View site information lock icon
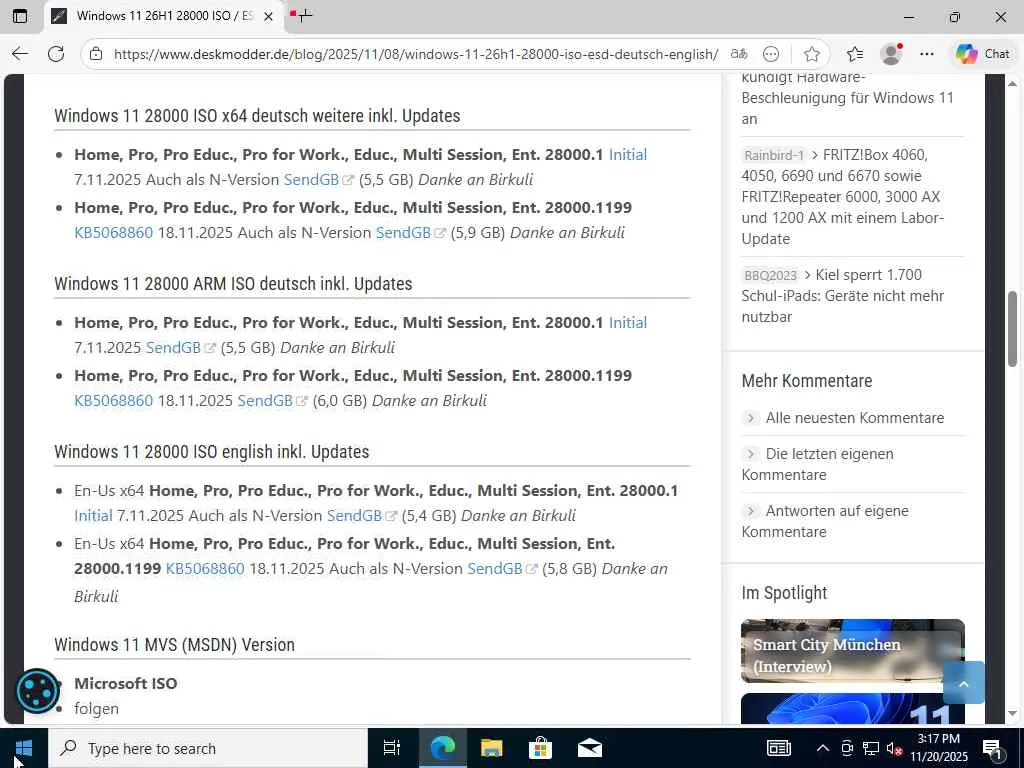Image resolution: width=1024 pixels, height=768 pixels. click(x=96, y=54)
